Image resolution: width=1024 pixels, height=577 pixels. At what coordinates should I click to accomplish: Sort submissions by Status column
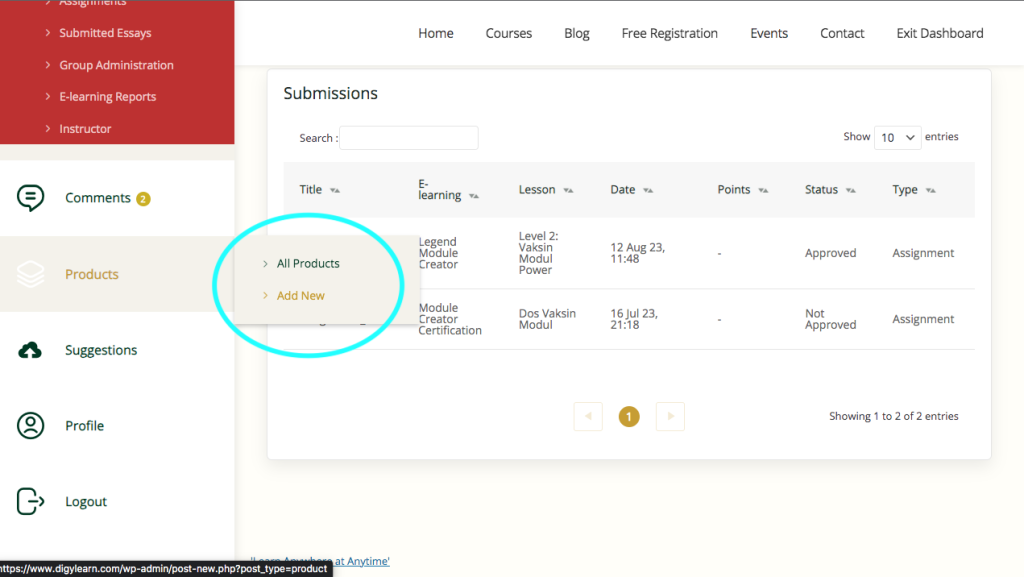point(850,190)
